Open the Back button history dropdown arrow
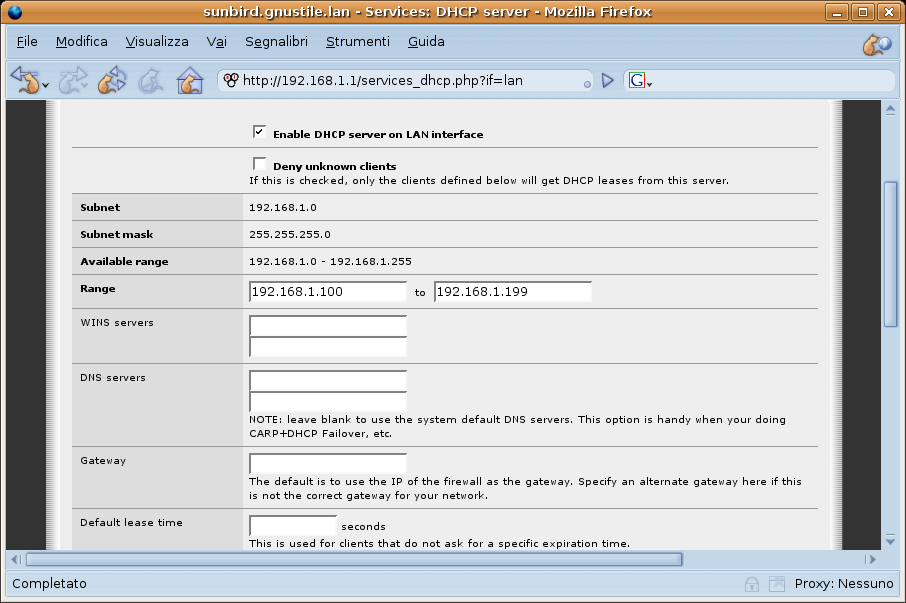The height and width of the screenshot is (603, 906). point(46,85)
